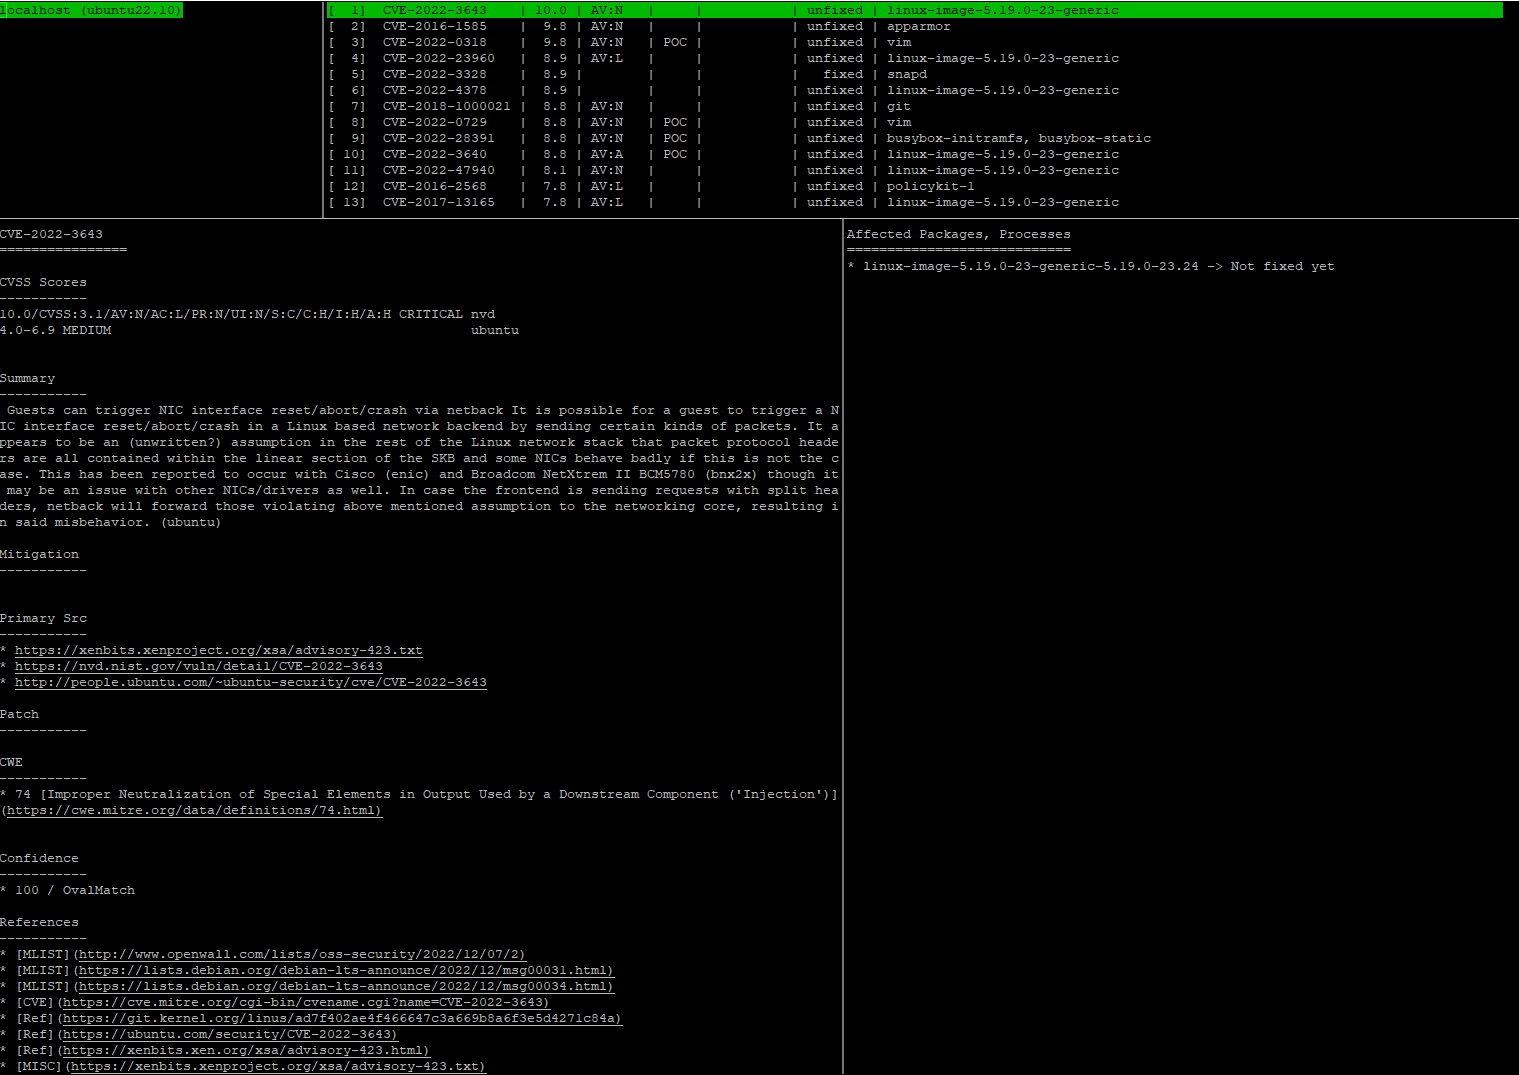Click the fixed status on CVE-2022-3328 row

tap(843, 74)
